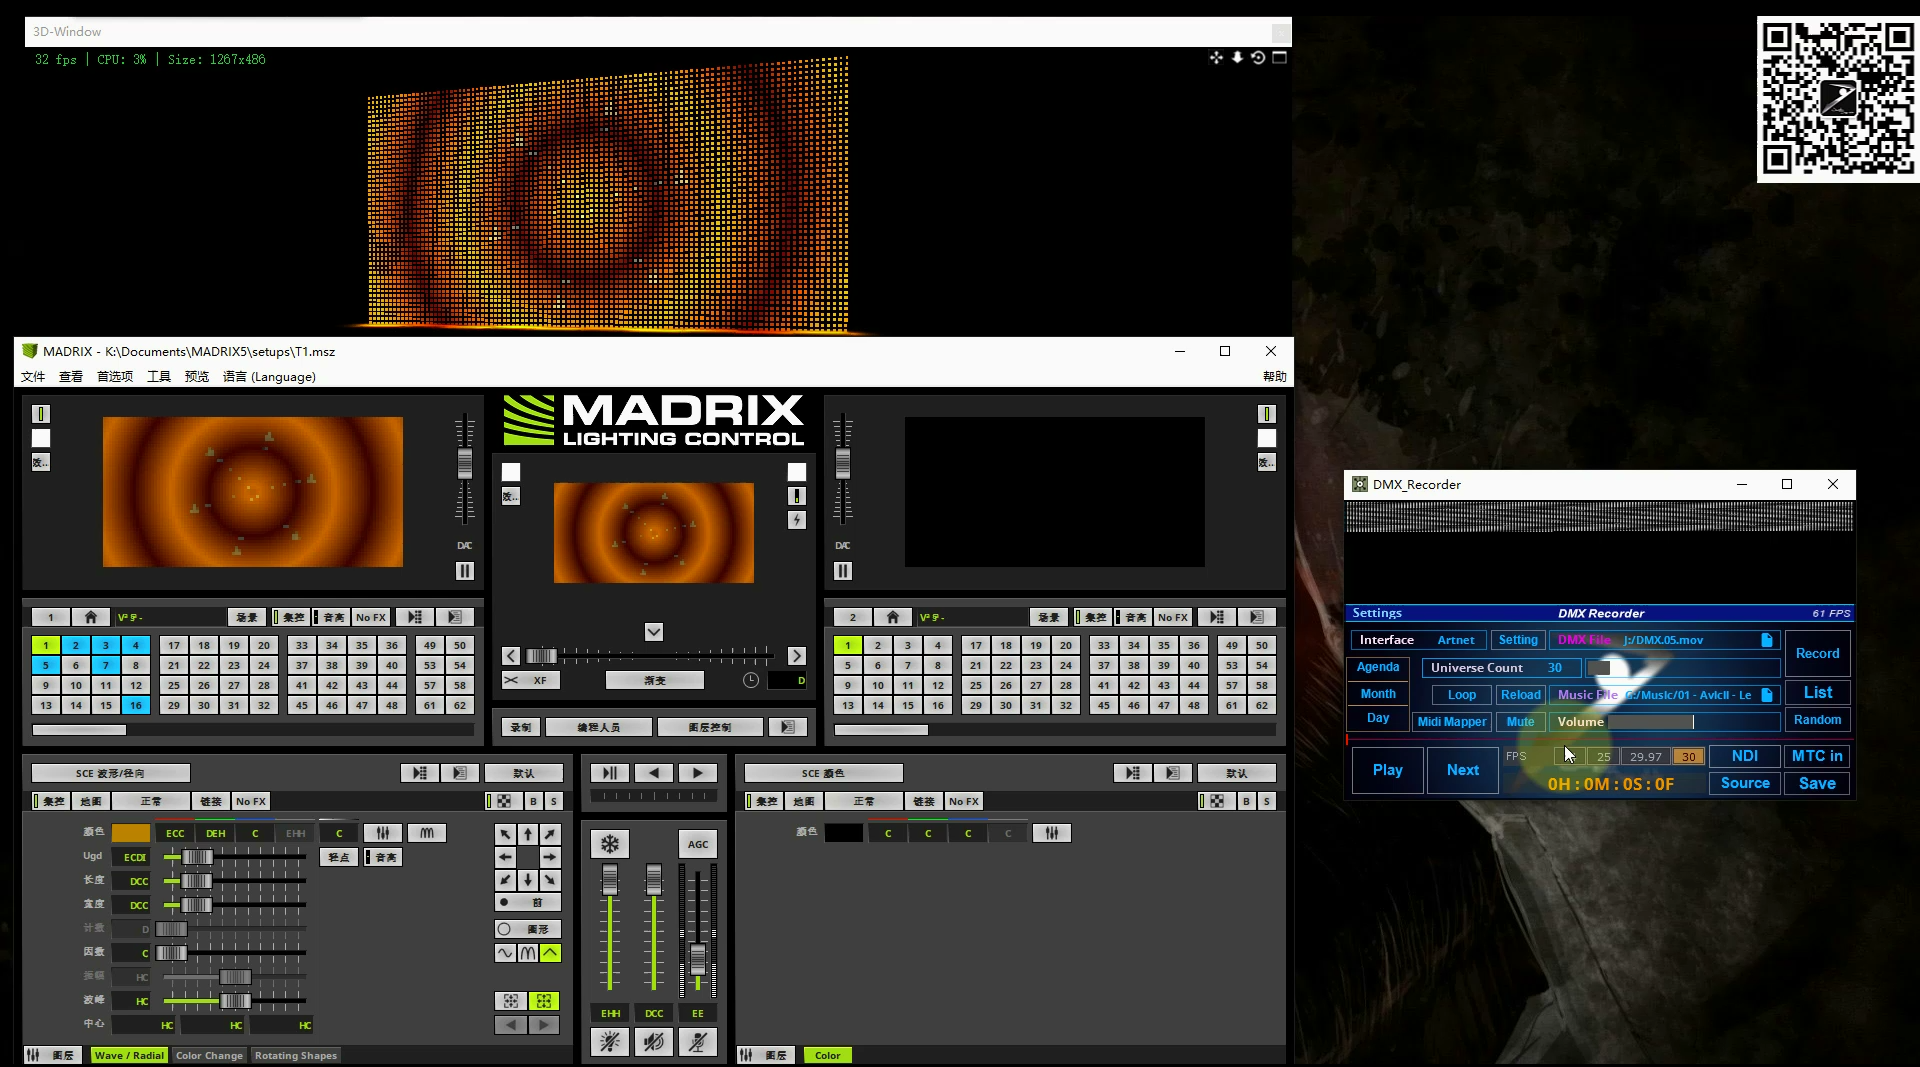Viewport: 1920px width, 1067px height.
Task: Choose the triangle wave shape icon
Action: pos(550,953)
